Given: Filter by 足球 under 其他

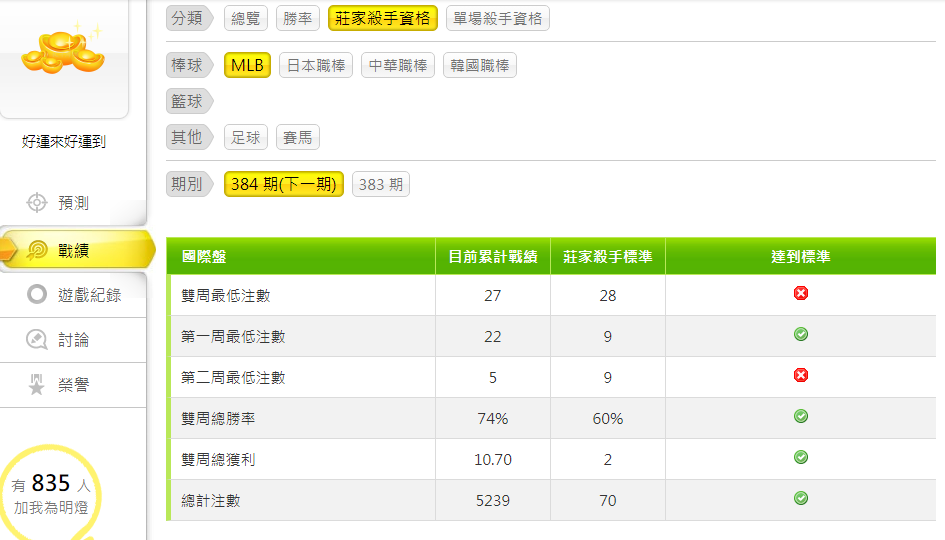Looking at the screenshot, I should 246,137.
